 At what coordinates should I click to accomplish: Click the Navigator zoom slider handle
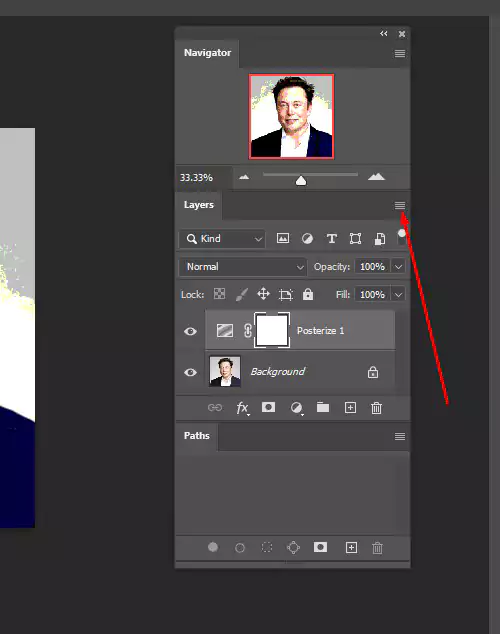301,180
